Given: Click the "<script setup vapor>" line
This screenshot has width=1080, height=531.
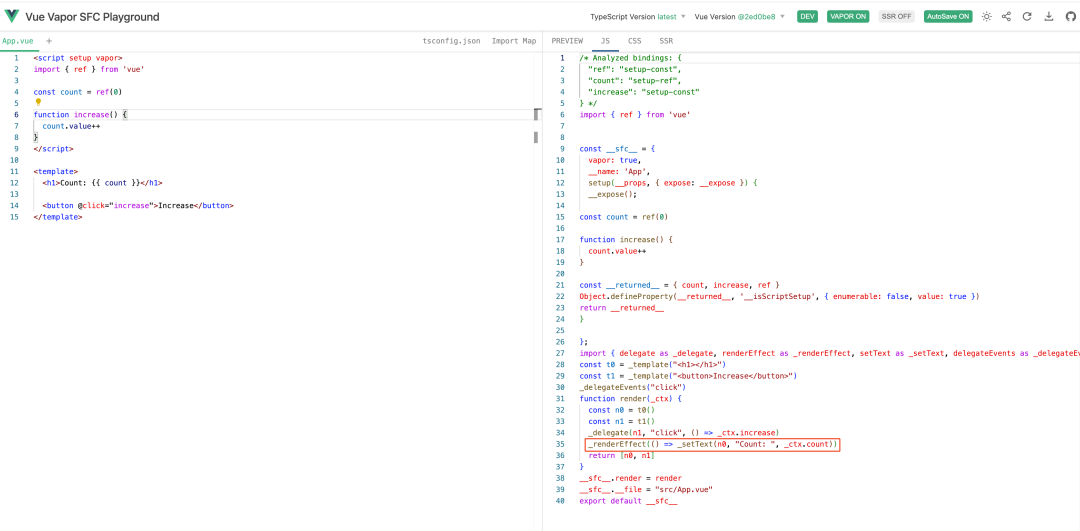Looking at the screenshot, I should click(x=78, y=58).
